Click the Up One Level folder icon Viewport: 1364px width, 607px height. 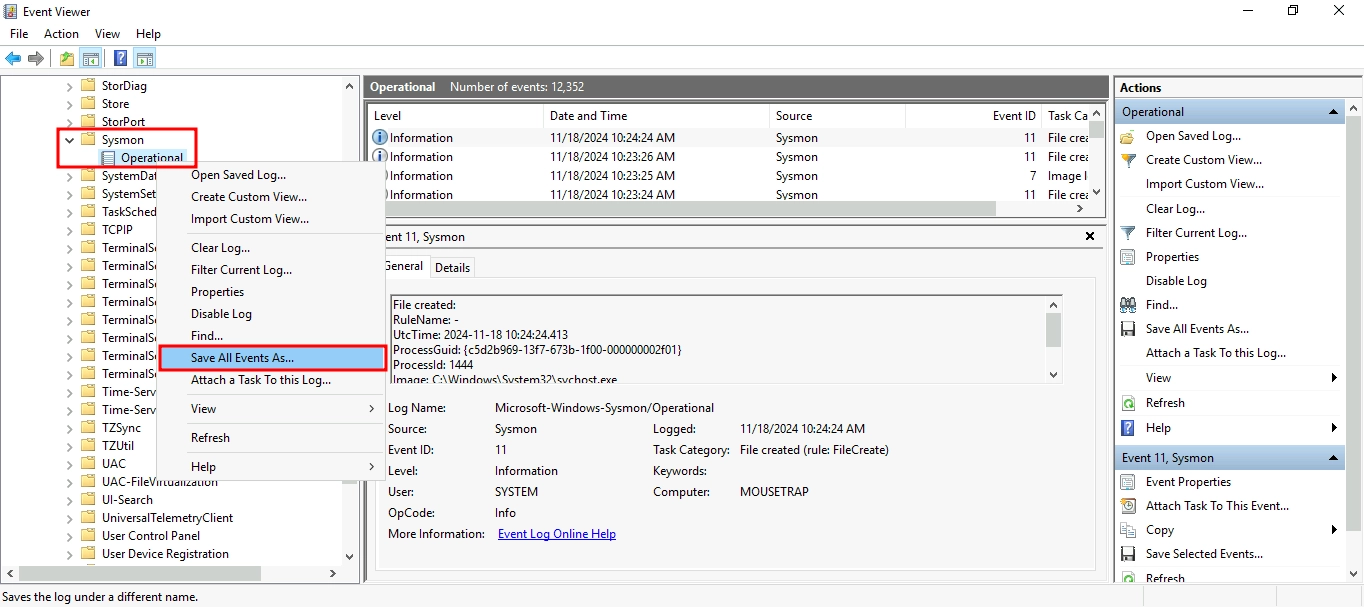[x=67, y=59]
